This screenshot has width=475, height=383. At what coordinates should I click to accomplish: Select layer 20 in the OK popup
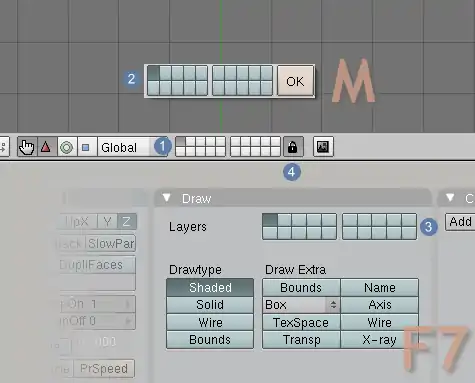(267, 88)
